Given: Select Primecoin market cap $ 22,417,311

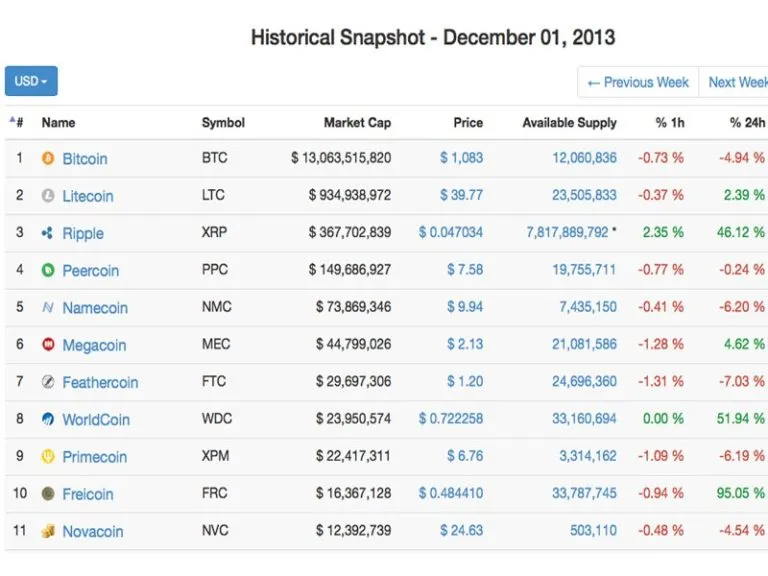Looking at the screenshot, I should (x=353, y=456).
